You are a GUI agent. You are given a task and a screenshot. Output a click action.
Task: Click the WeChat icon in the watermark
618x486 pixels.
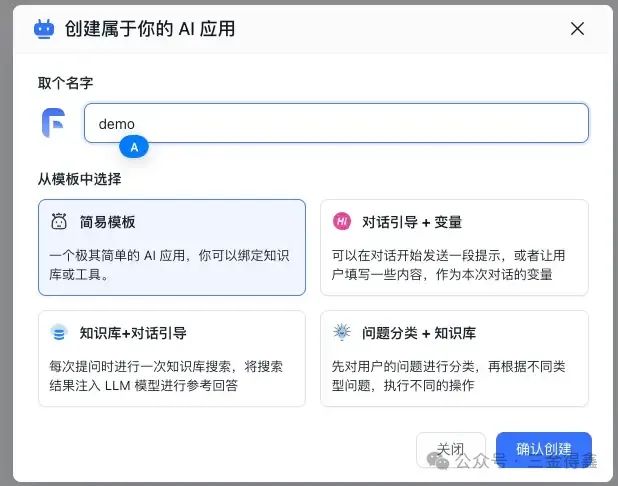(x=439, y=461)
